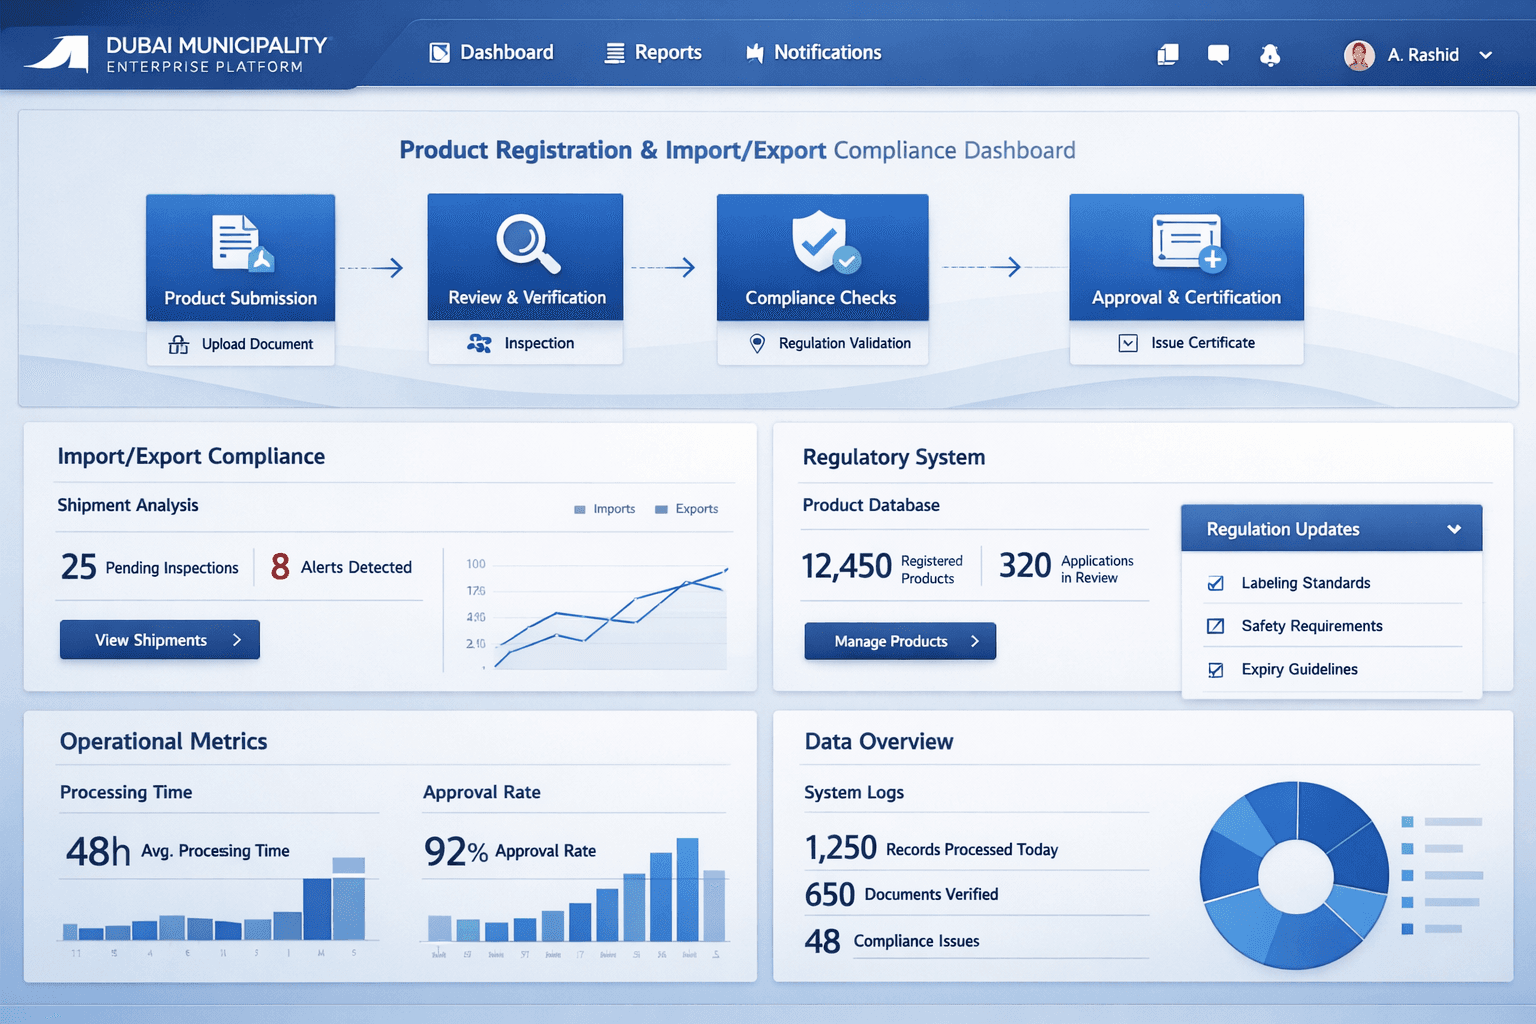Open the documents copy icon in header

click(x=1167, y=55)
